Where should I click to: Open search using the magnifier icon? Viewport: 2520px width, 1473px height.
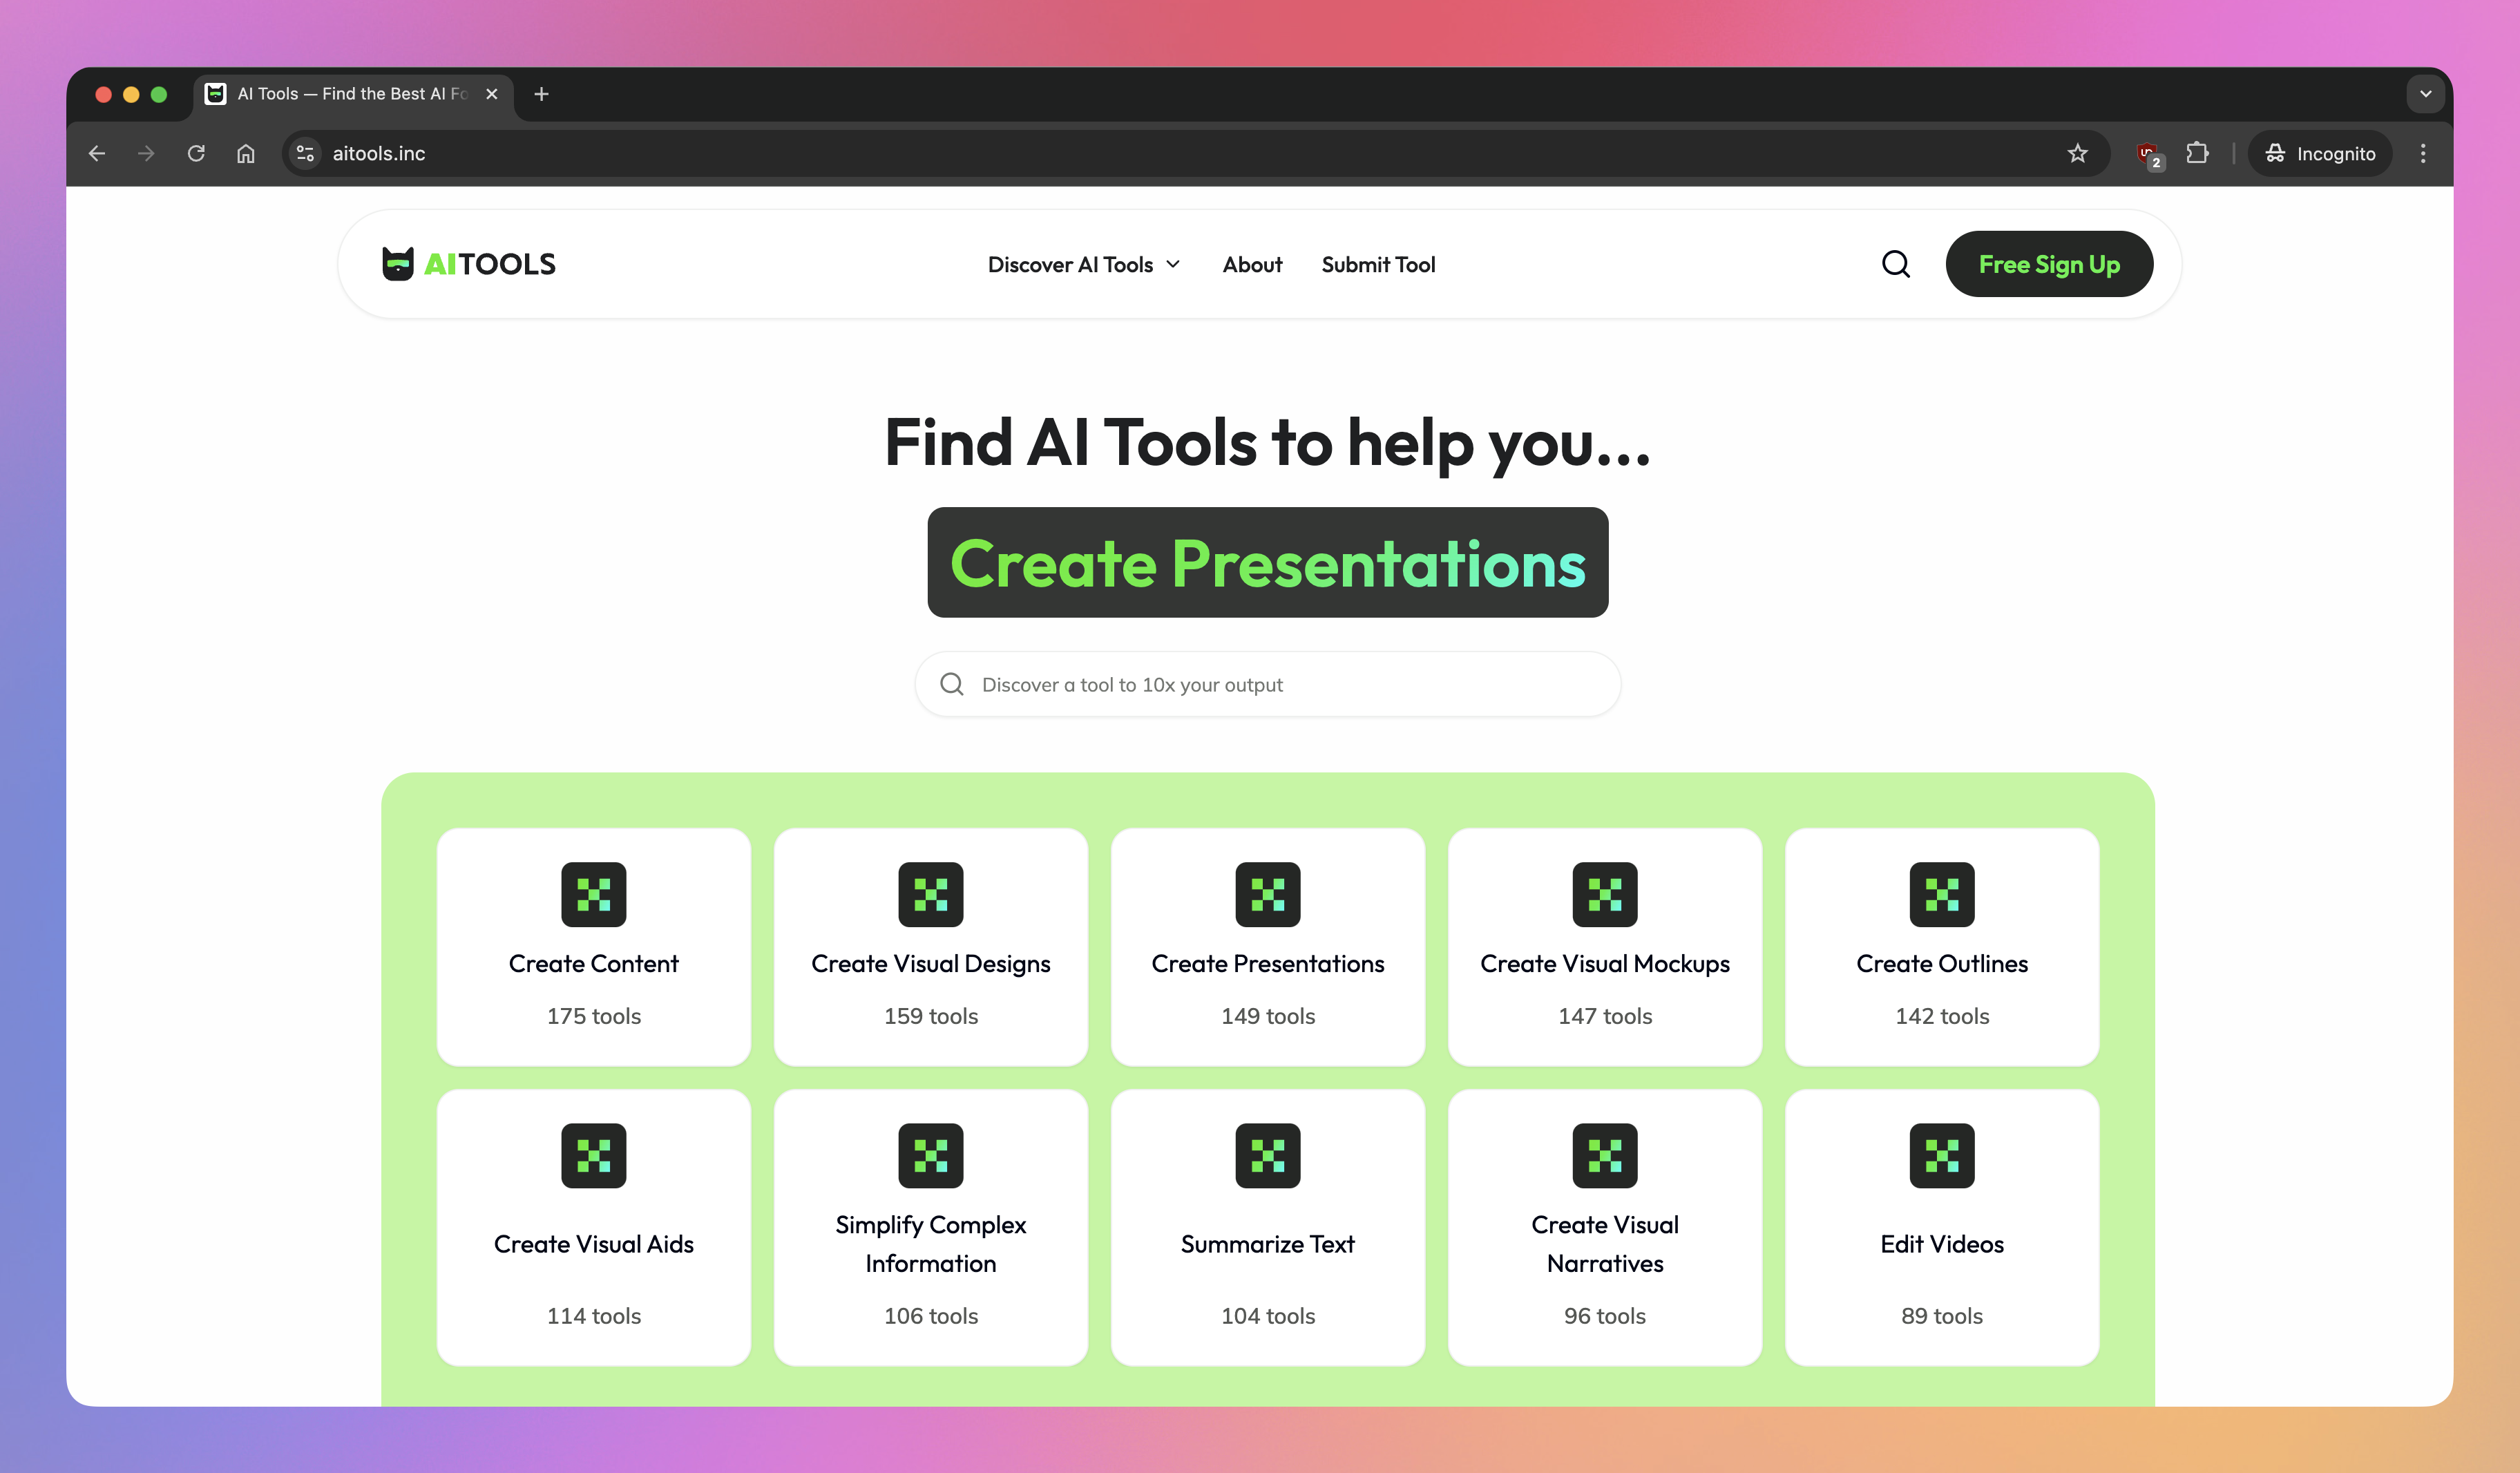click(1895, 264)
